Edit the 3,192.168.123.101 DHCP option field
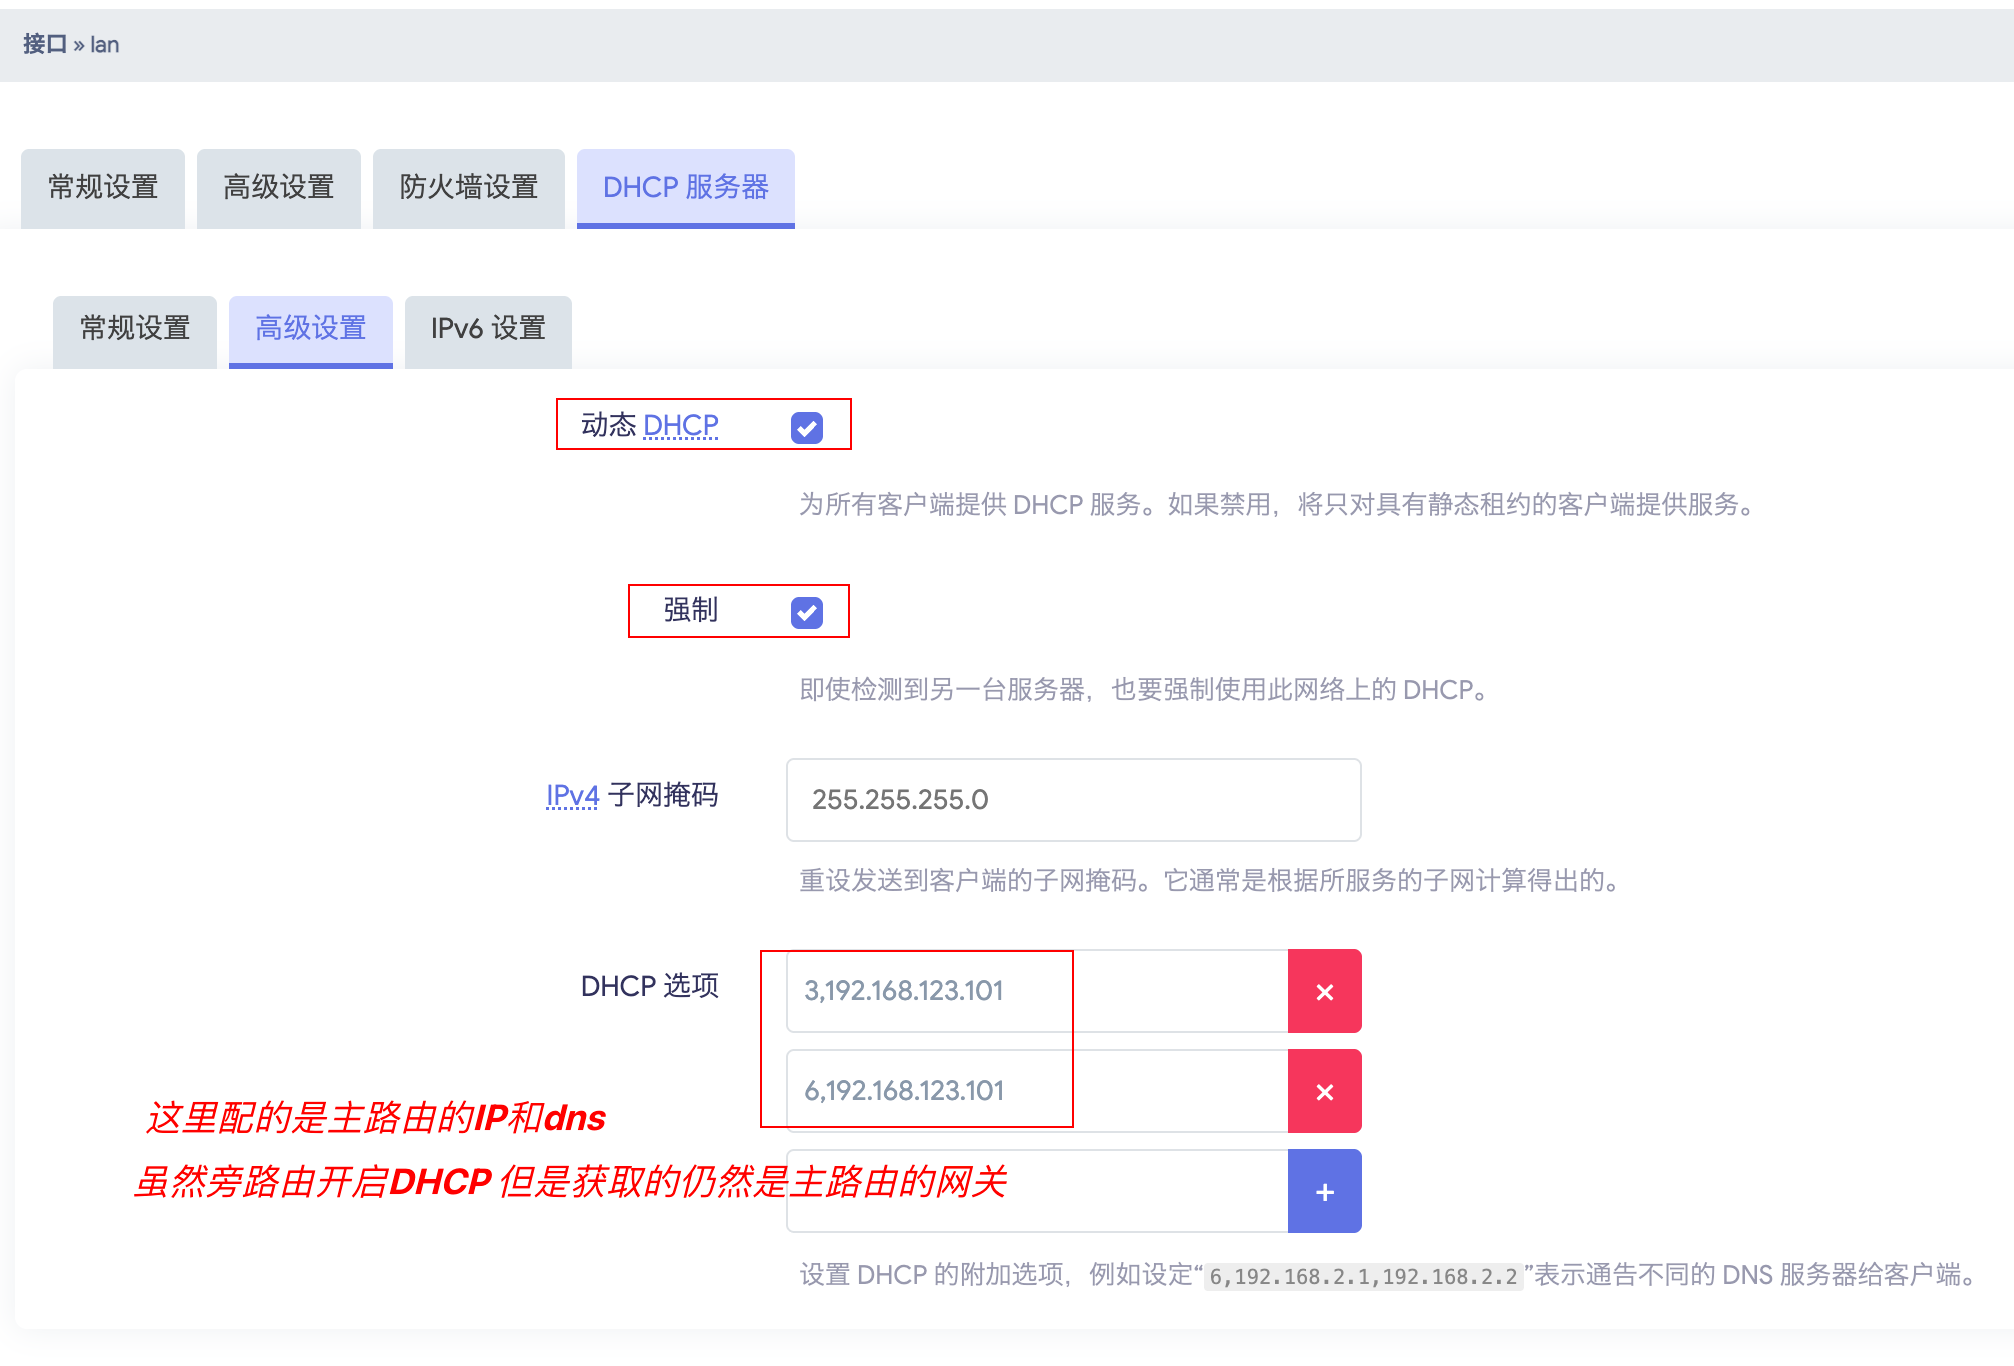 click(1038, 991)
